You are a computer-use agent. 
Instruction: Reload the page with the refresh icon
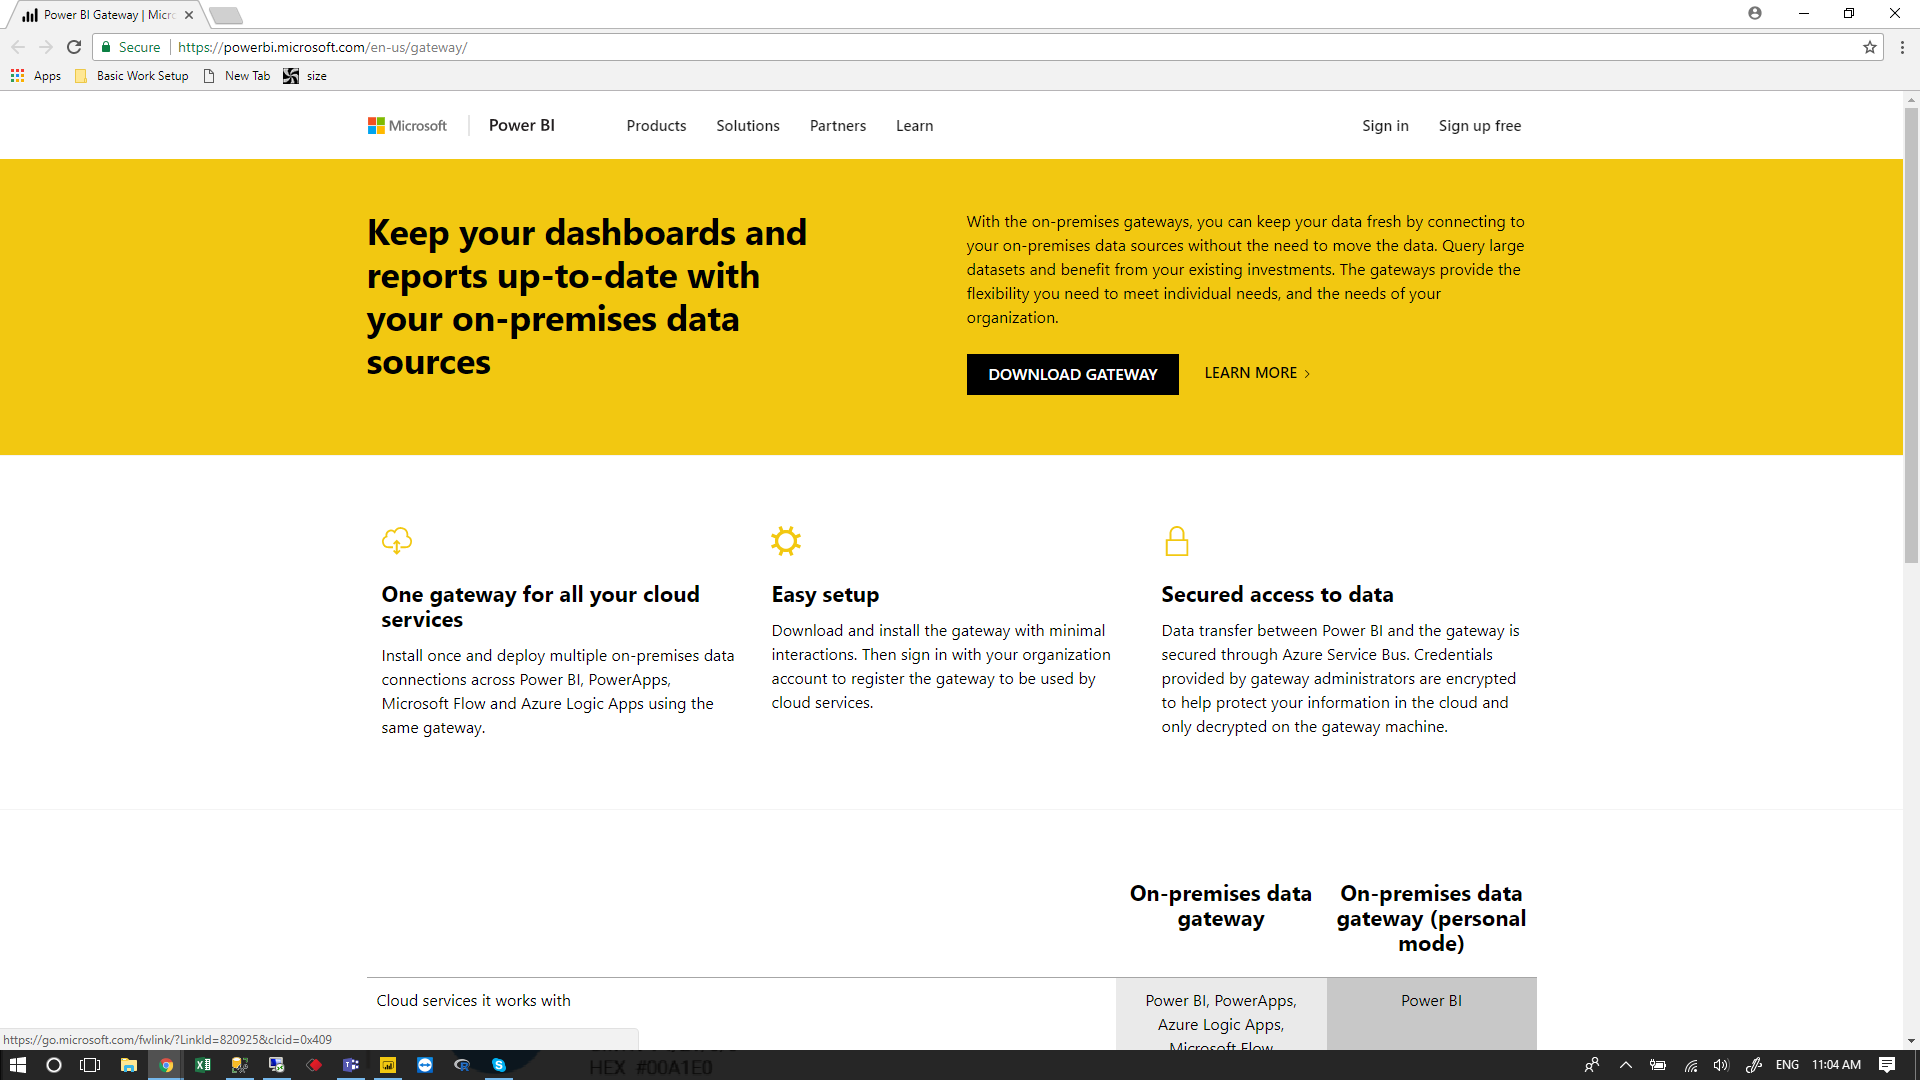point(74,47)
